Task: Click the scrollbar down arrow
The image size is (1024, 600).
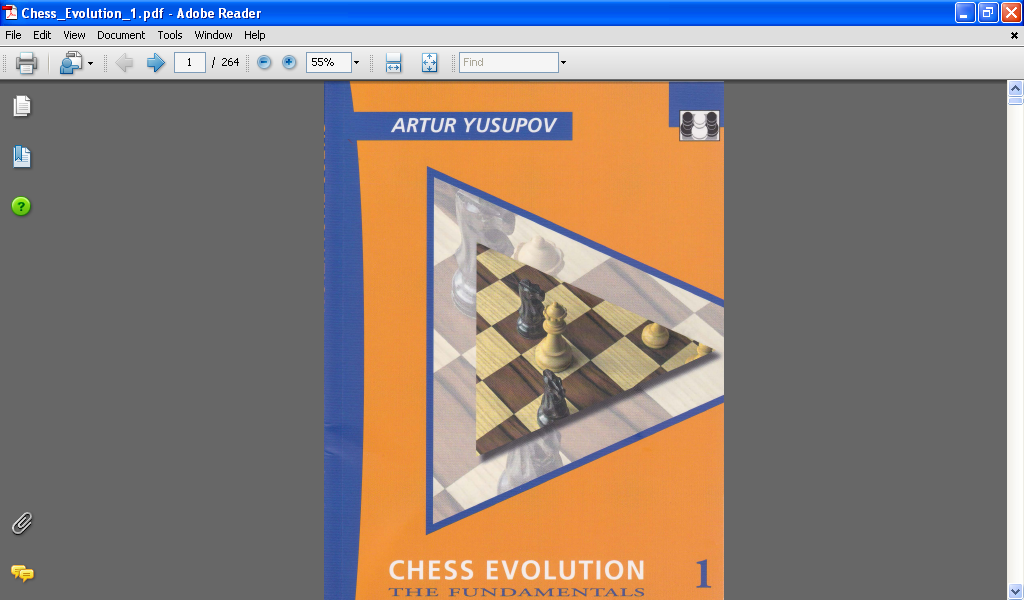Action: pos(1015,592)
